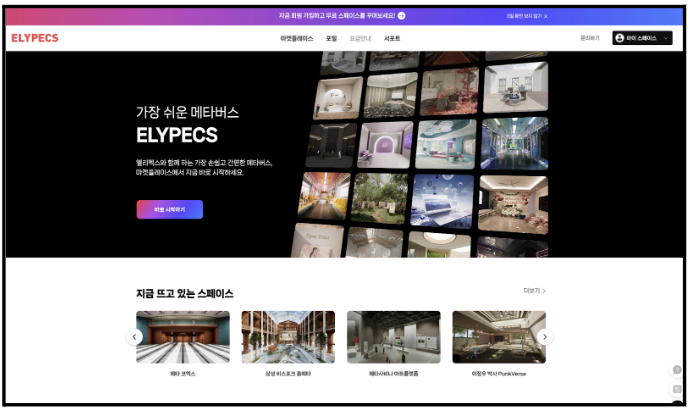Image resolution: width=689 pixels, height=410 pixels.
Task: Click the 바로 시작하기 gradient button
Action: [x=170, y=210]
